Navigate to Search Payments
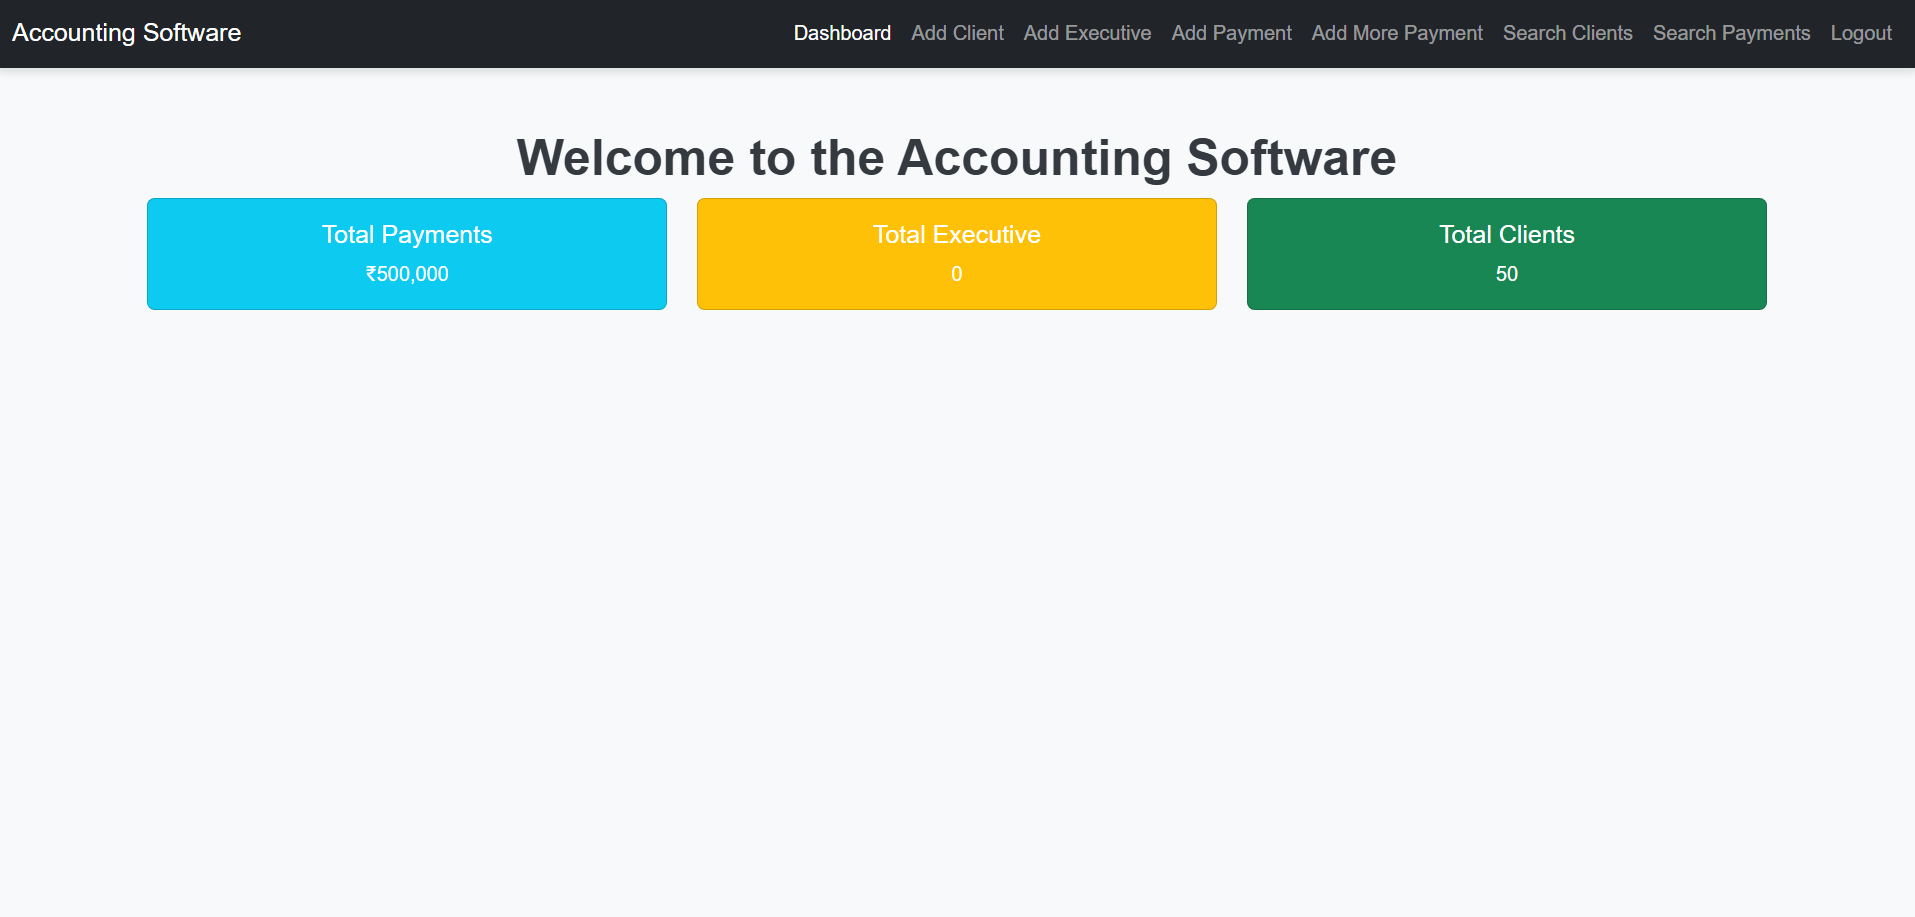The image size is (1915, 917). (x=1730, y=33)
